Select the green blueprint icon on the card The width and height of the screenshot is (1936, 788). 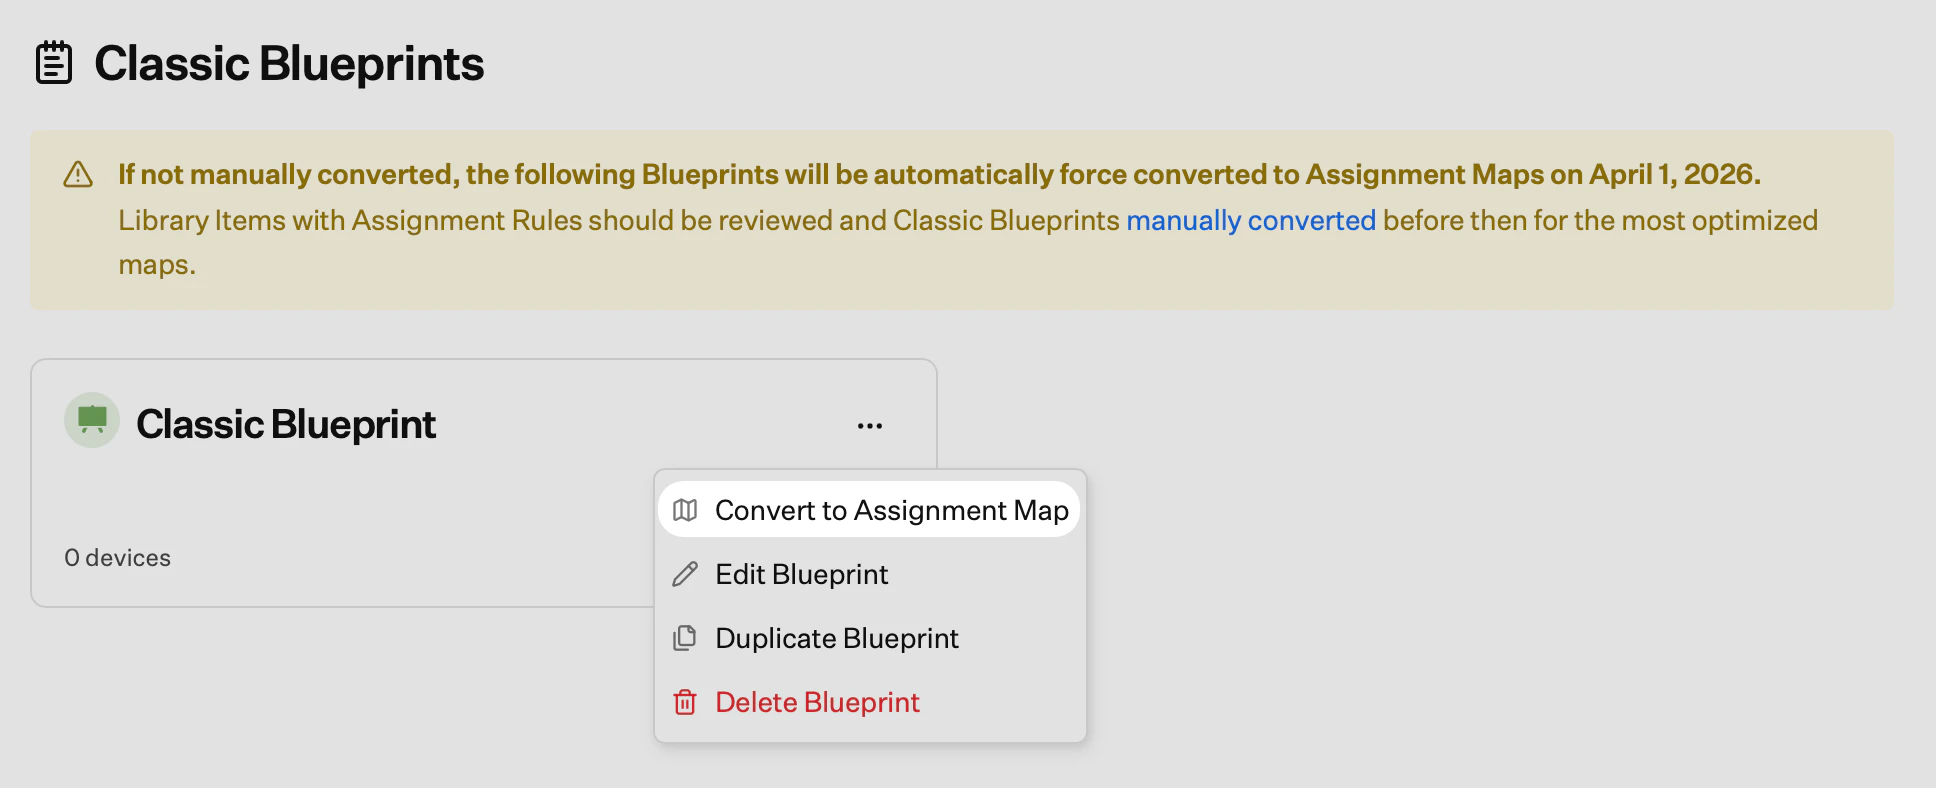pos(91,420)
